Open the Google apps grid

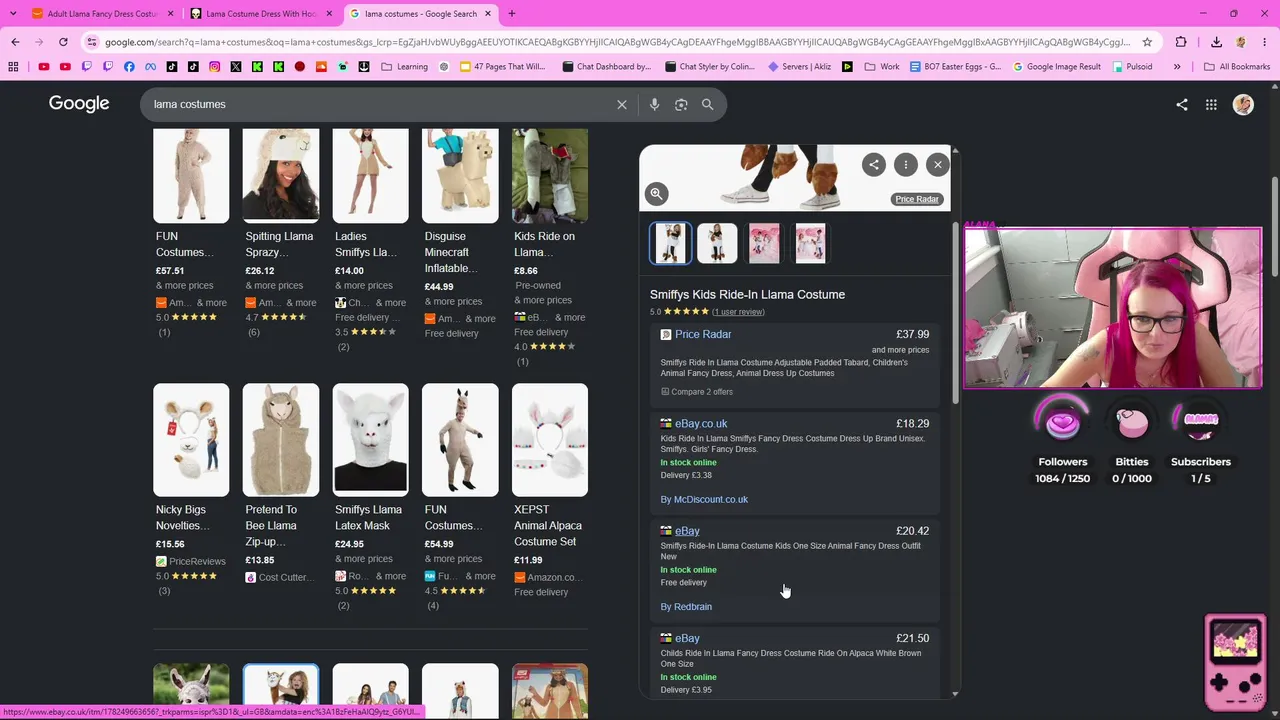pyautogui.click(x=1211, y=104)
